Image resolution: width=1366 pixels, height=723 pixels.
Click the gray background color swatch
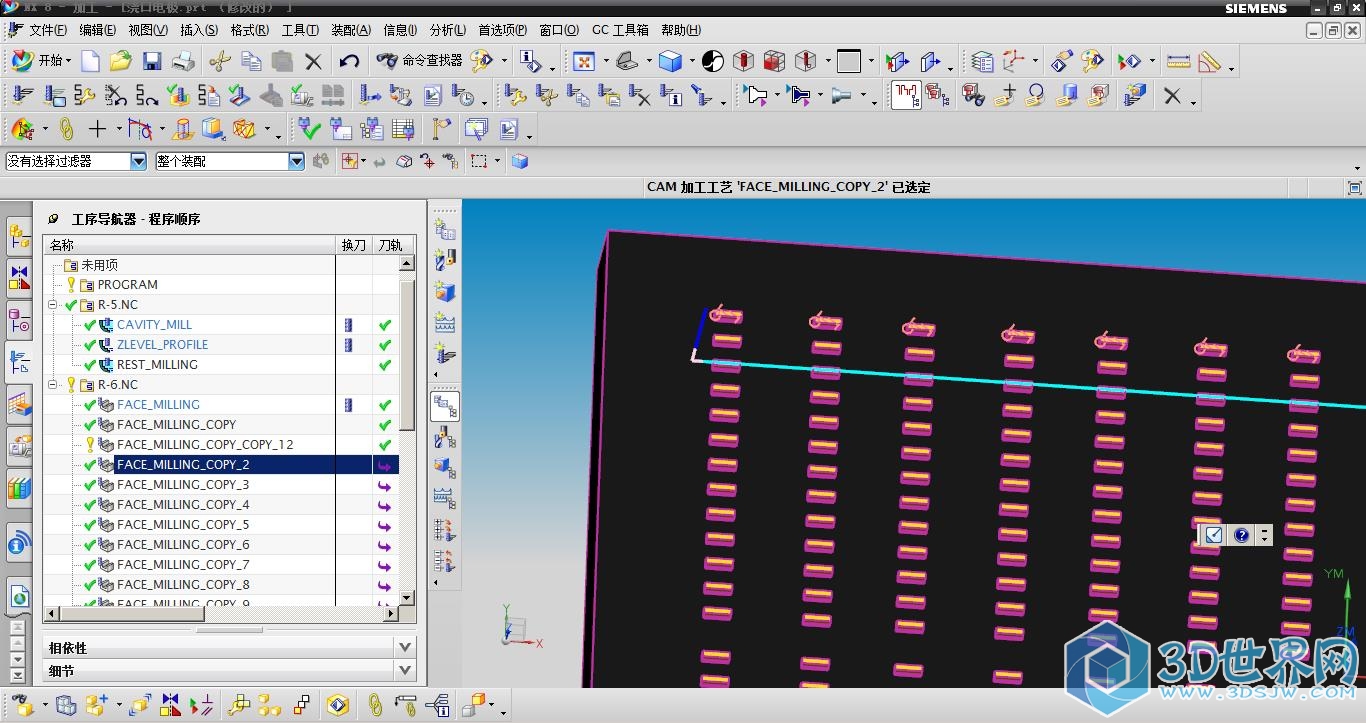pos(849,61)
